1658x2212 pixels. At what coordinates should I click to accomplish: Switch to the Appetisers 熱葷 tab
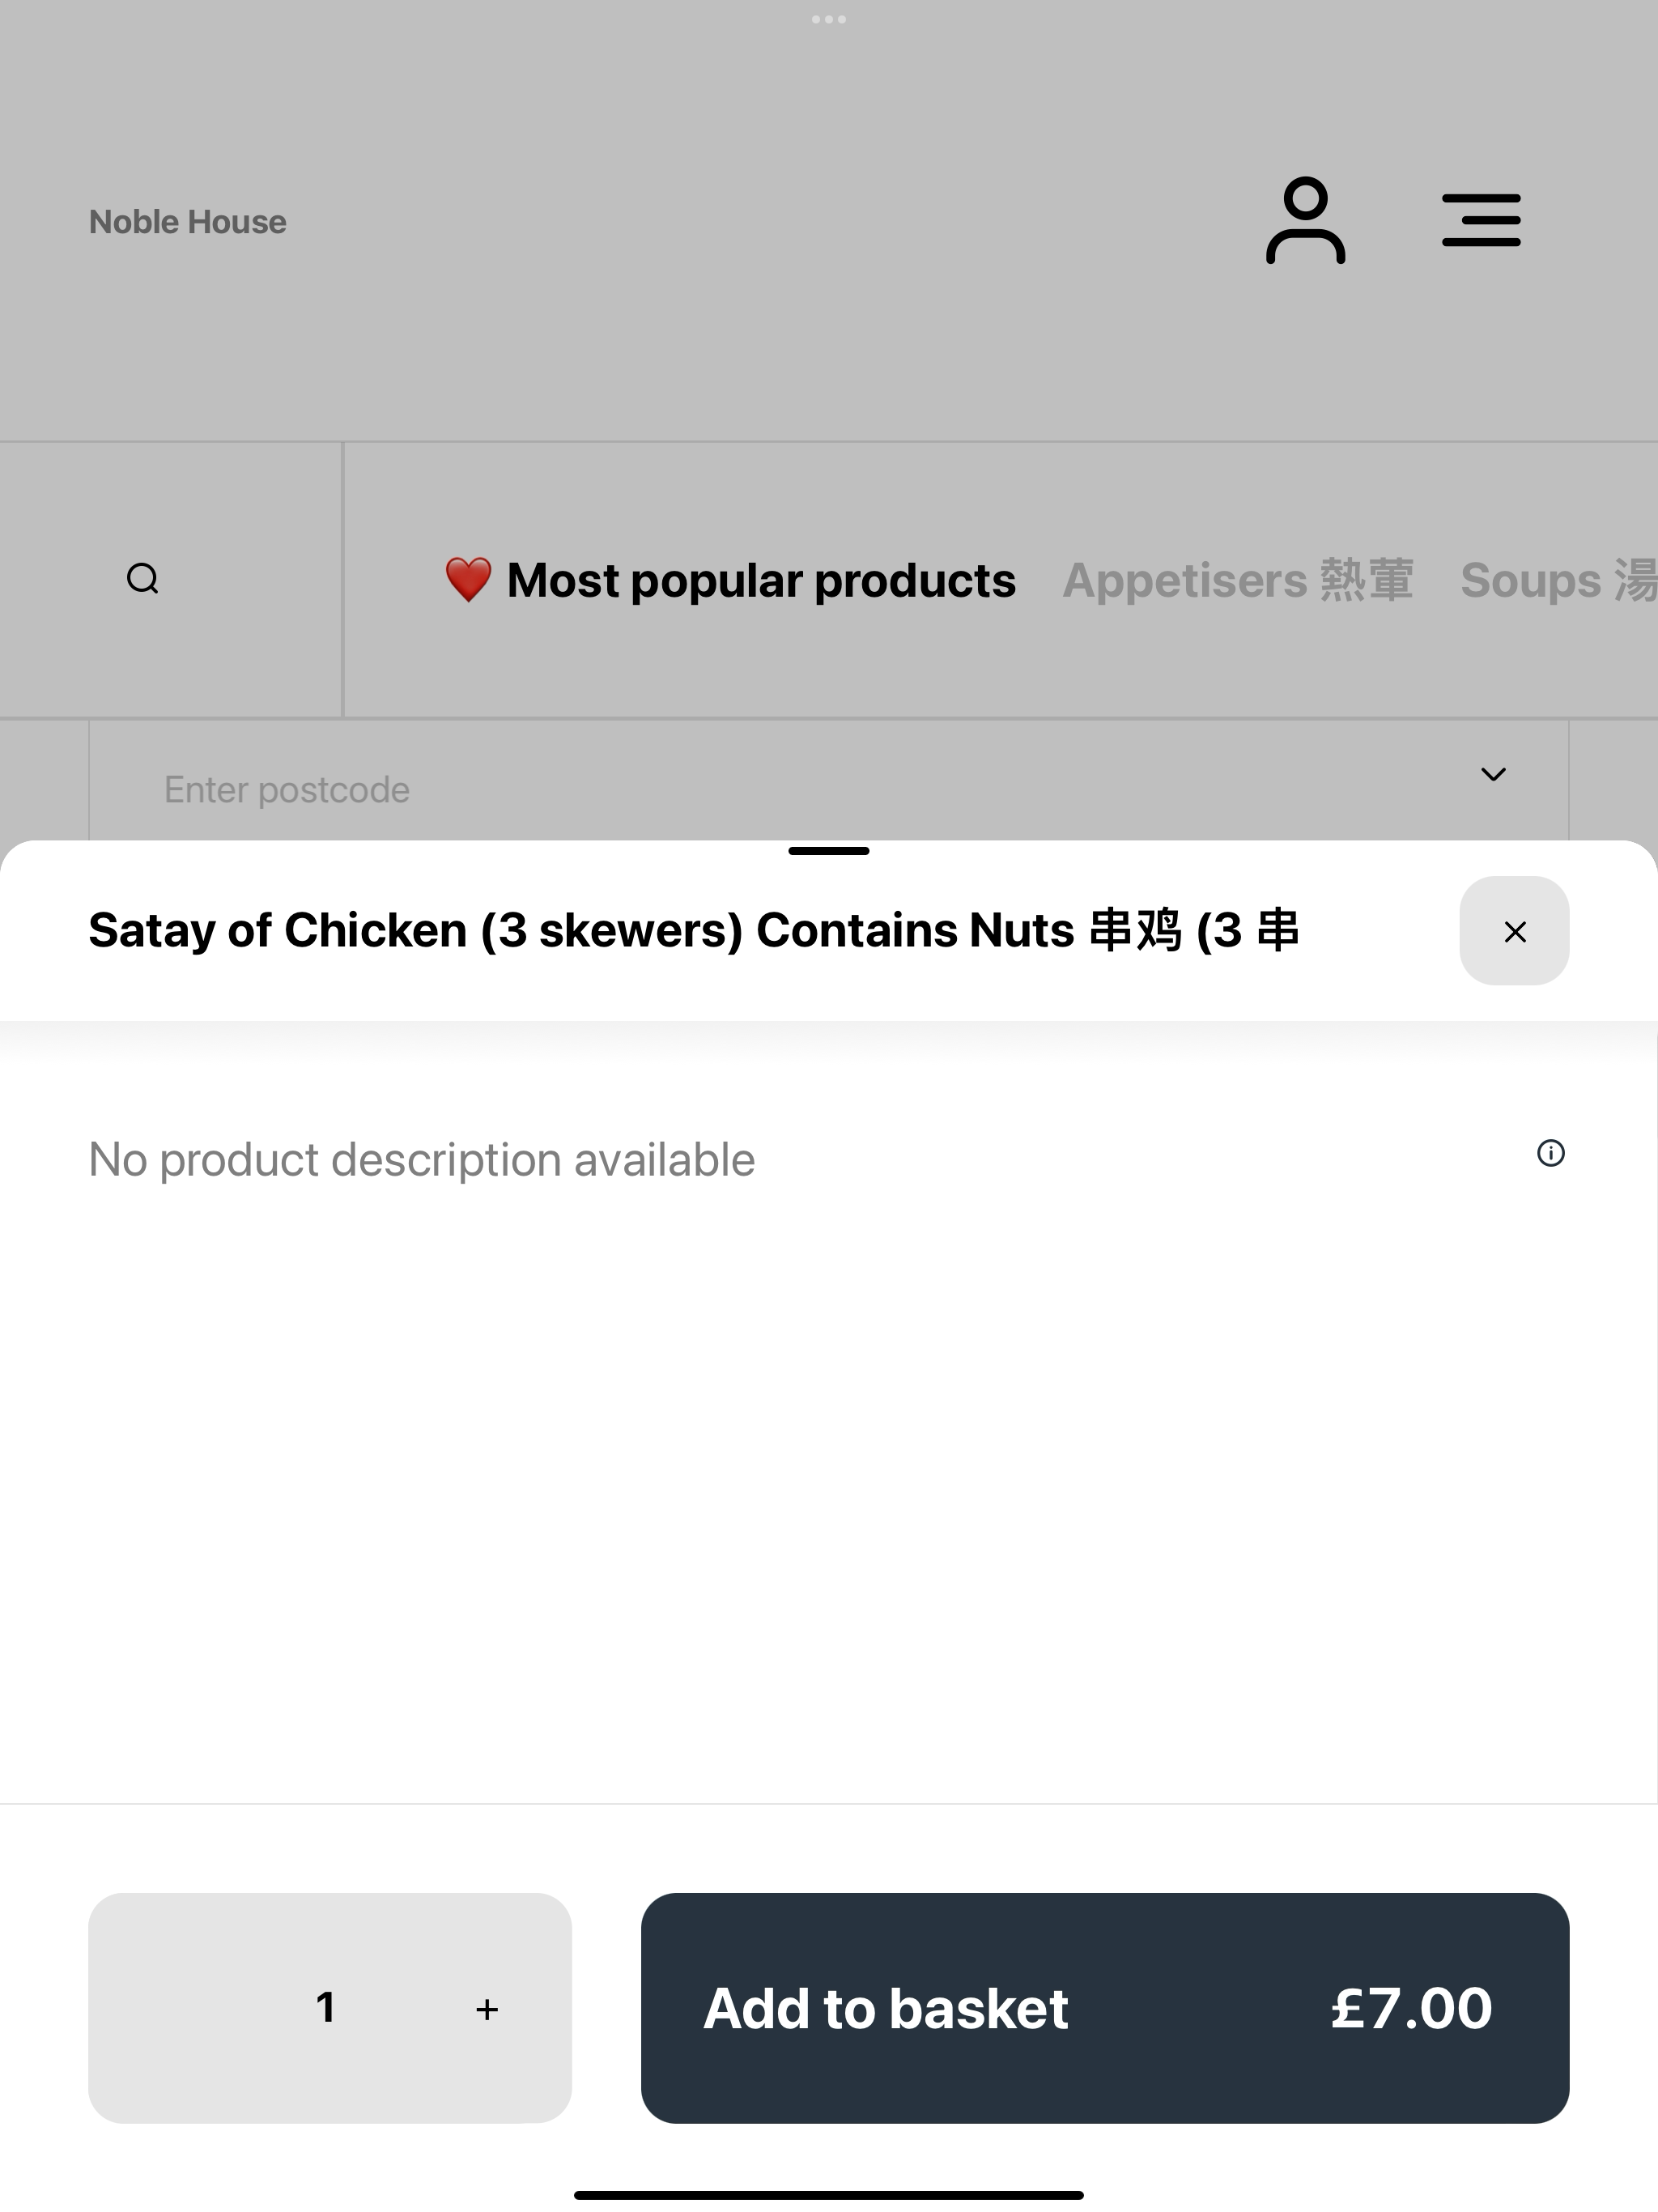click(x=1238, y=580)
